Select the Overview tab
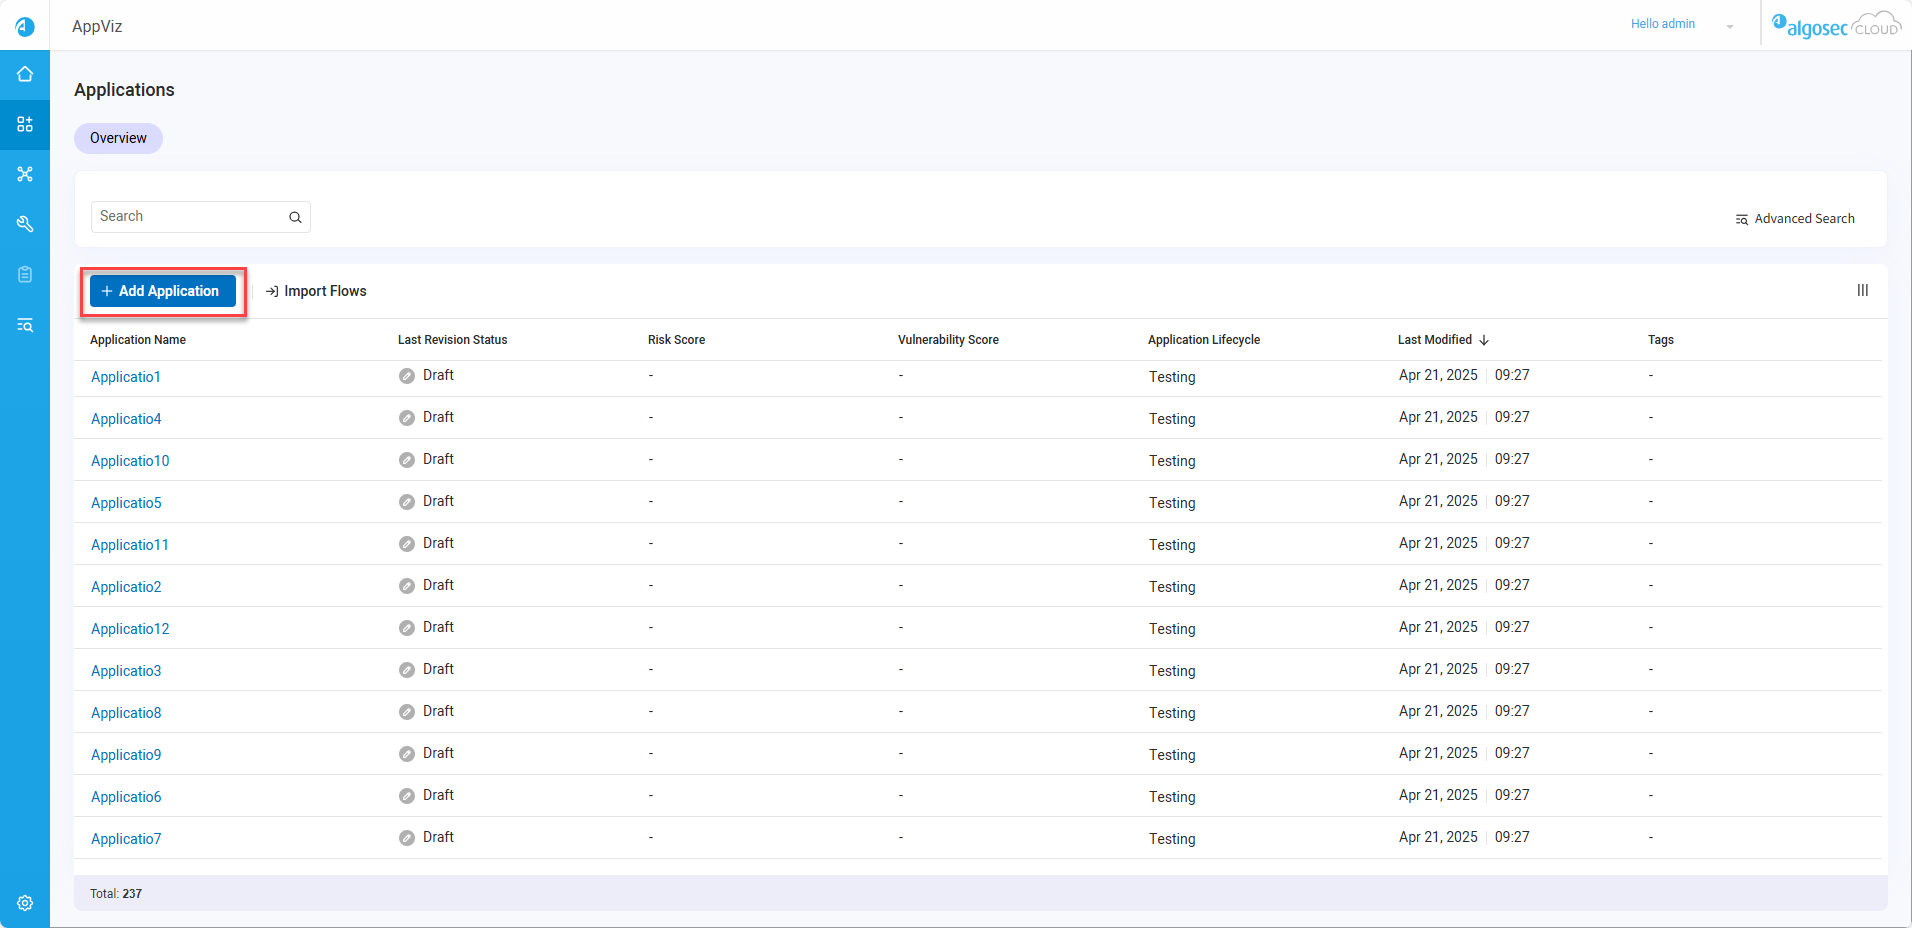This screenshot has height=928, width=1912. [118, 138]
